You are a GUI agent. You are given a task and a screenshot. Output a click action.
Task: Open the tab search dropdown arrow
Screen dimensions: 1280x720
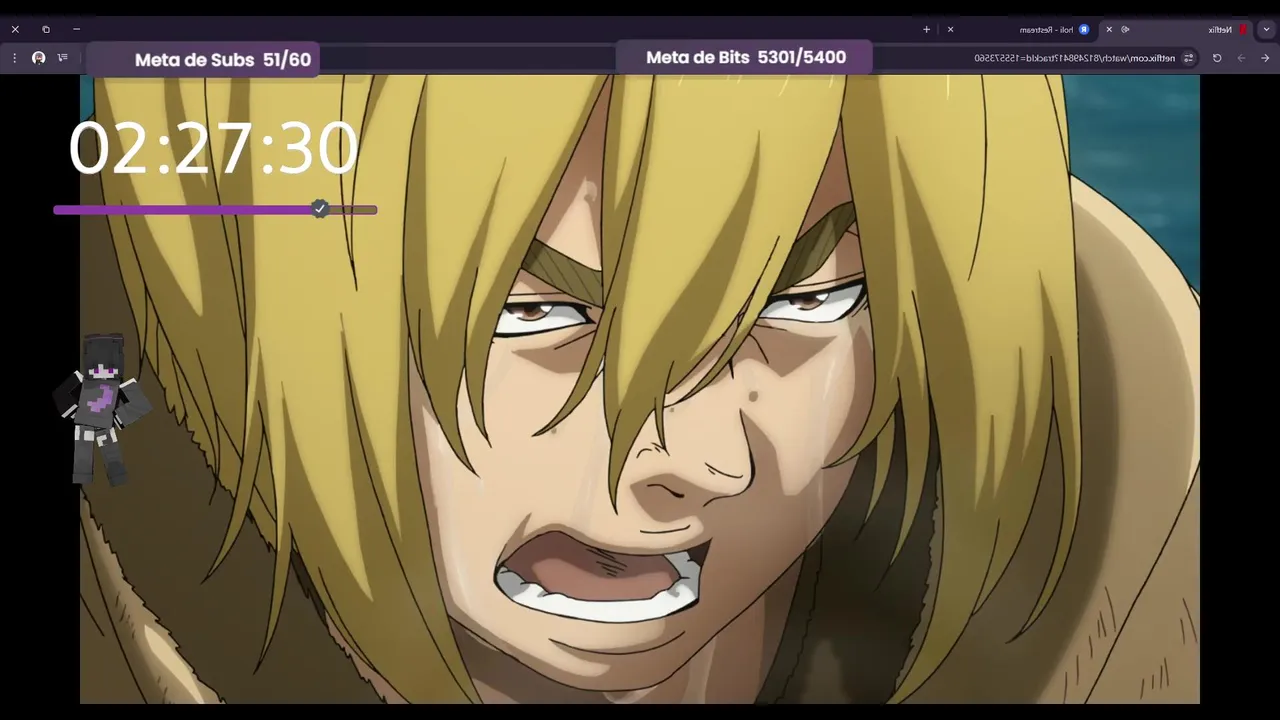coord(1267,30)
